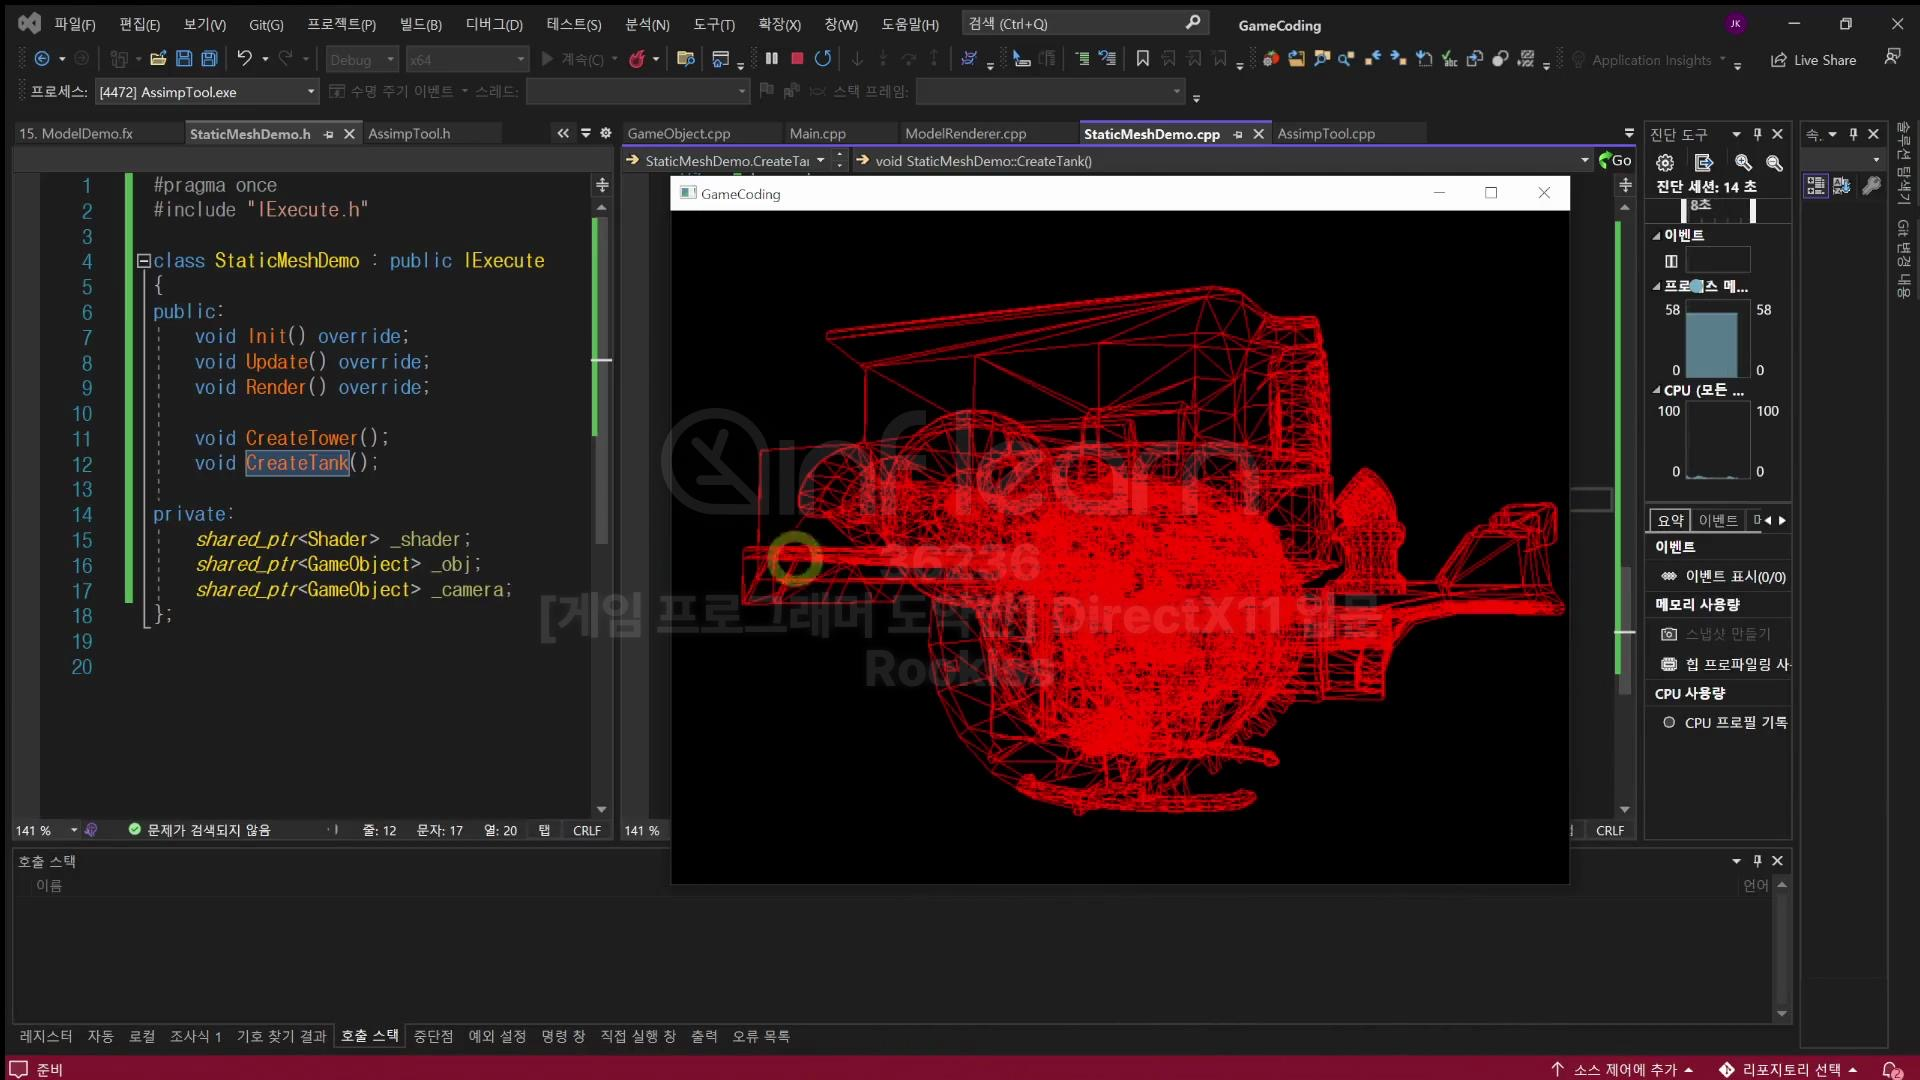The width and height of the screenshot is (1920, 1080).
Task: Click the Live Share button
Action: tap(1813, 60)
